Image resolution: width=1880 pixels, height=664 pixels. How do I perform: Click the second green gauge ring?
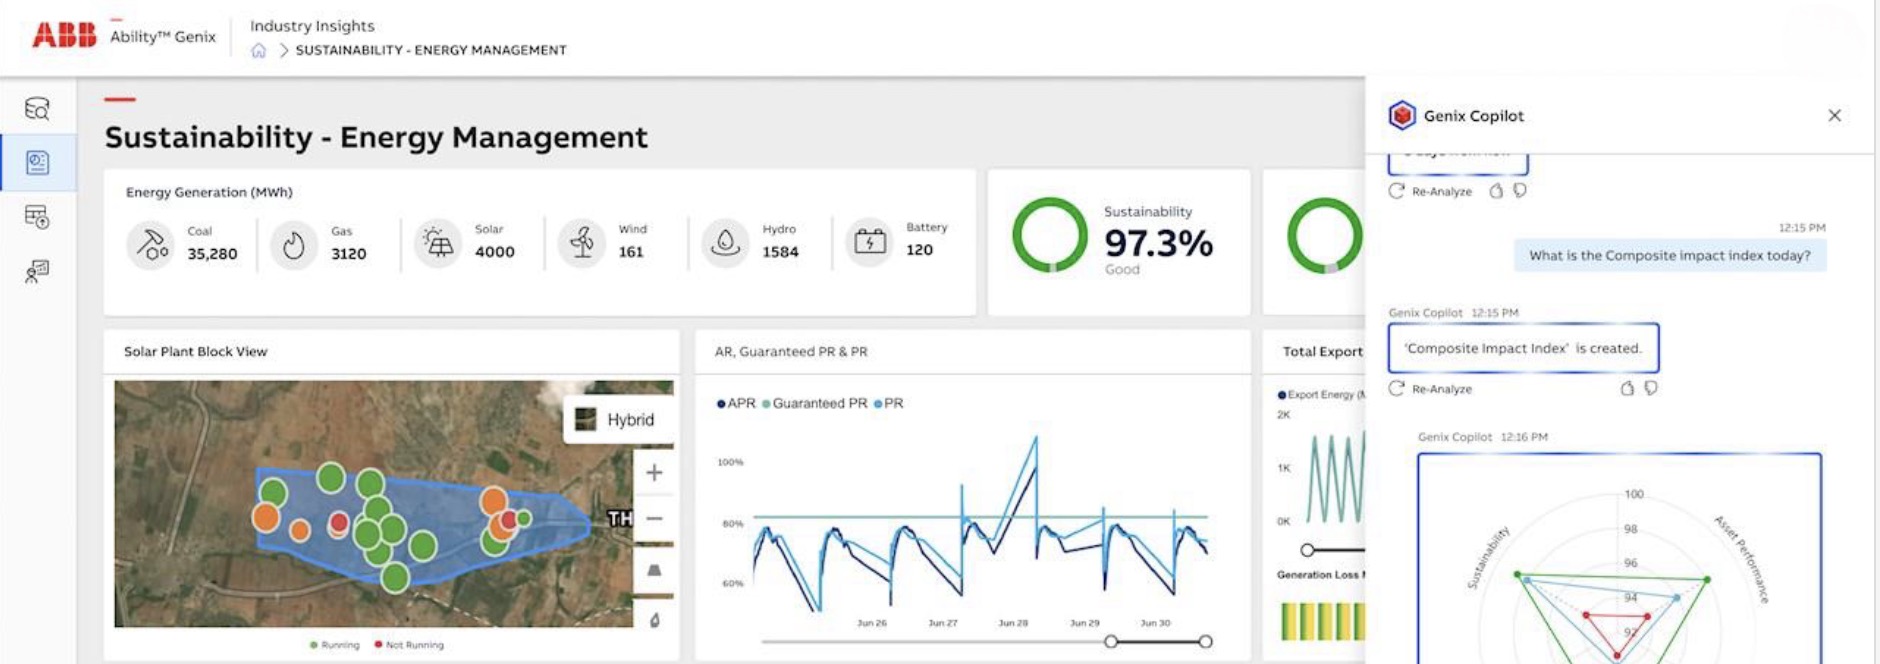[x=1324, y=235]
